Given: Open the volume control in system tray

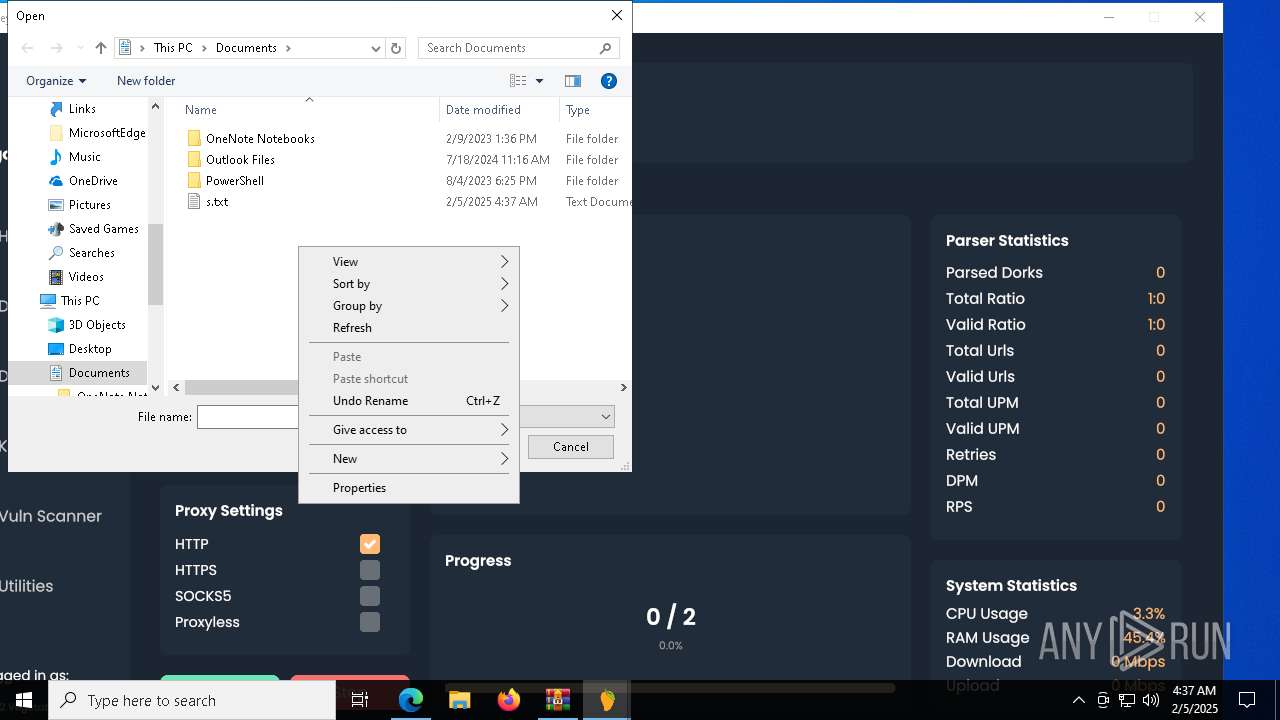Looking at the screenshot, I should click(x=1151, y=700).
